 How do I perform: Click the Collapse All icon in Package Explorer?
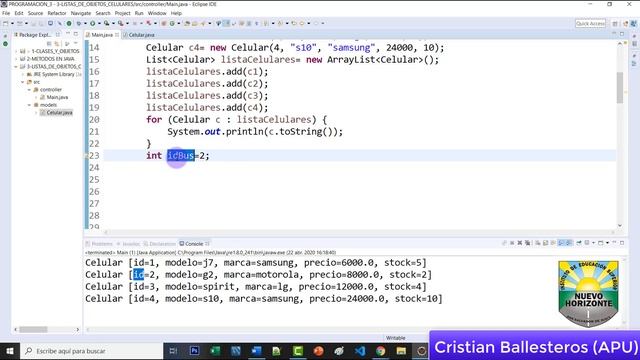(x=49, y=43)
